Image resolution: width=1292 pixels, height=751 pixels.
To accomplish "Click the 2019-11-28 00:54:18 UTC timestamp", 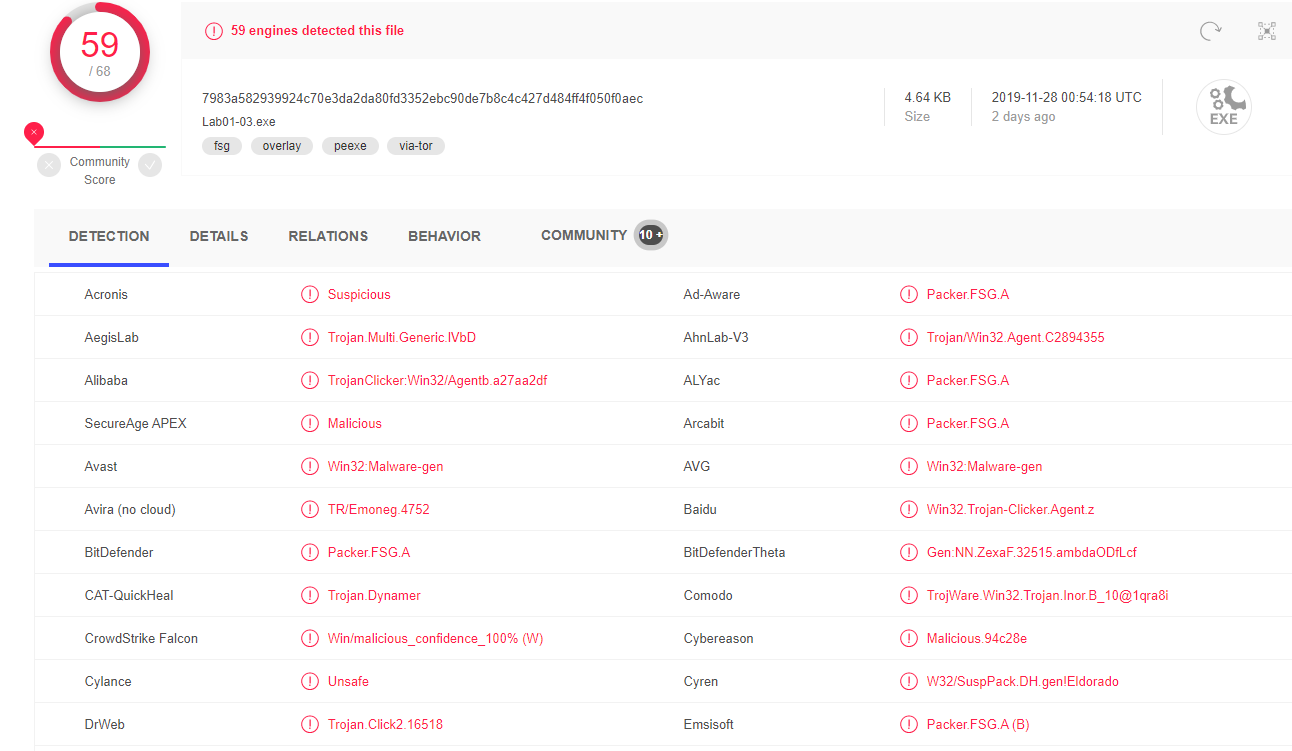I will coord(1066,97).
